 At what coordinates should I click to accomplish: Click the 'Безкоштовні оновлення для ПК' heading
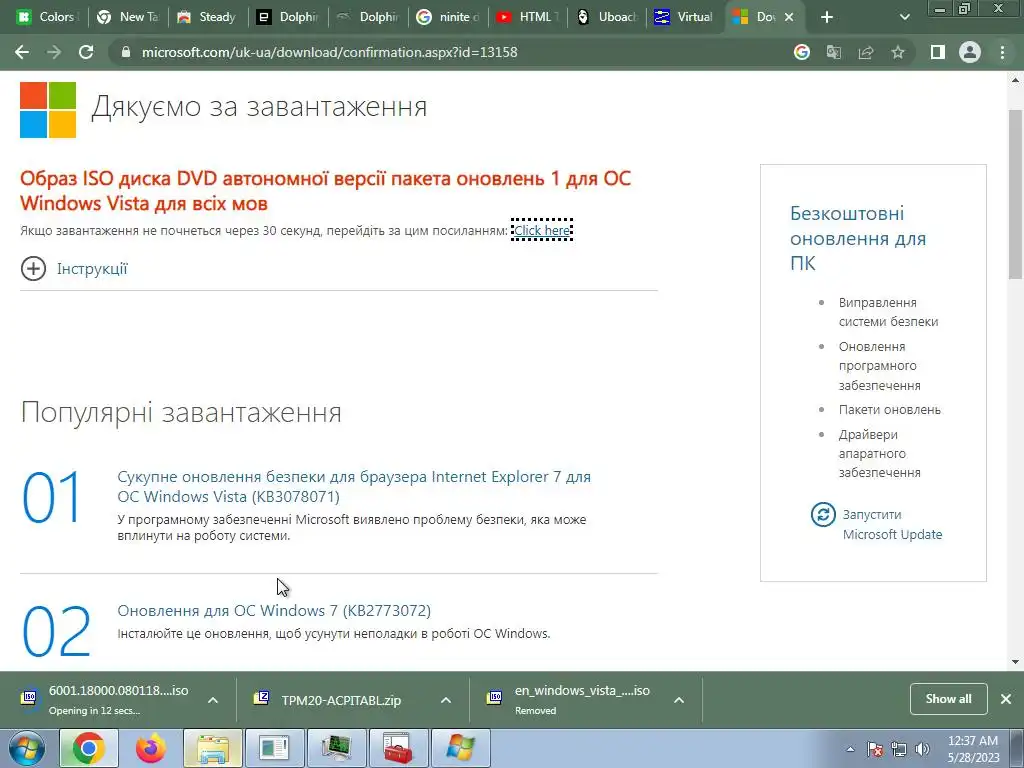[857, 238]
